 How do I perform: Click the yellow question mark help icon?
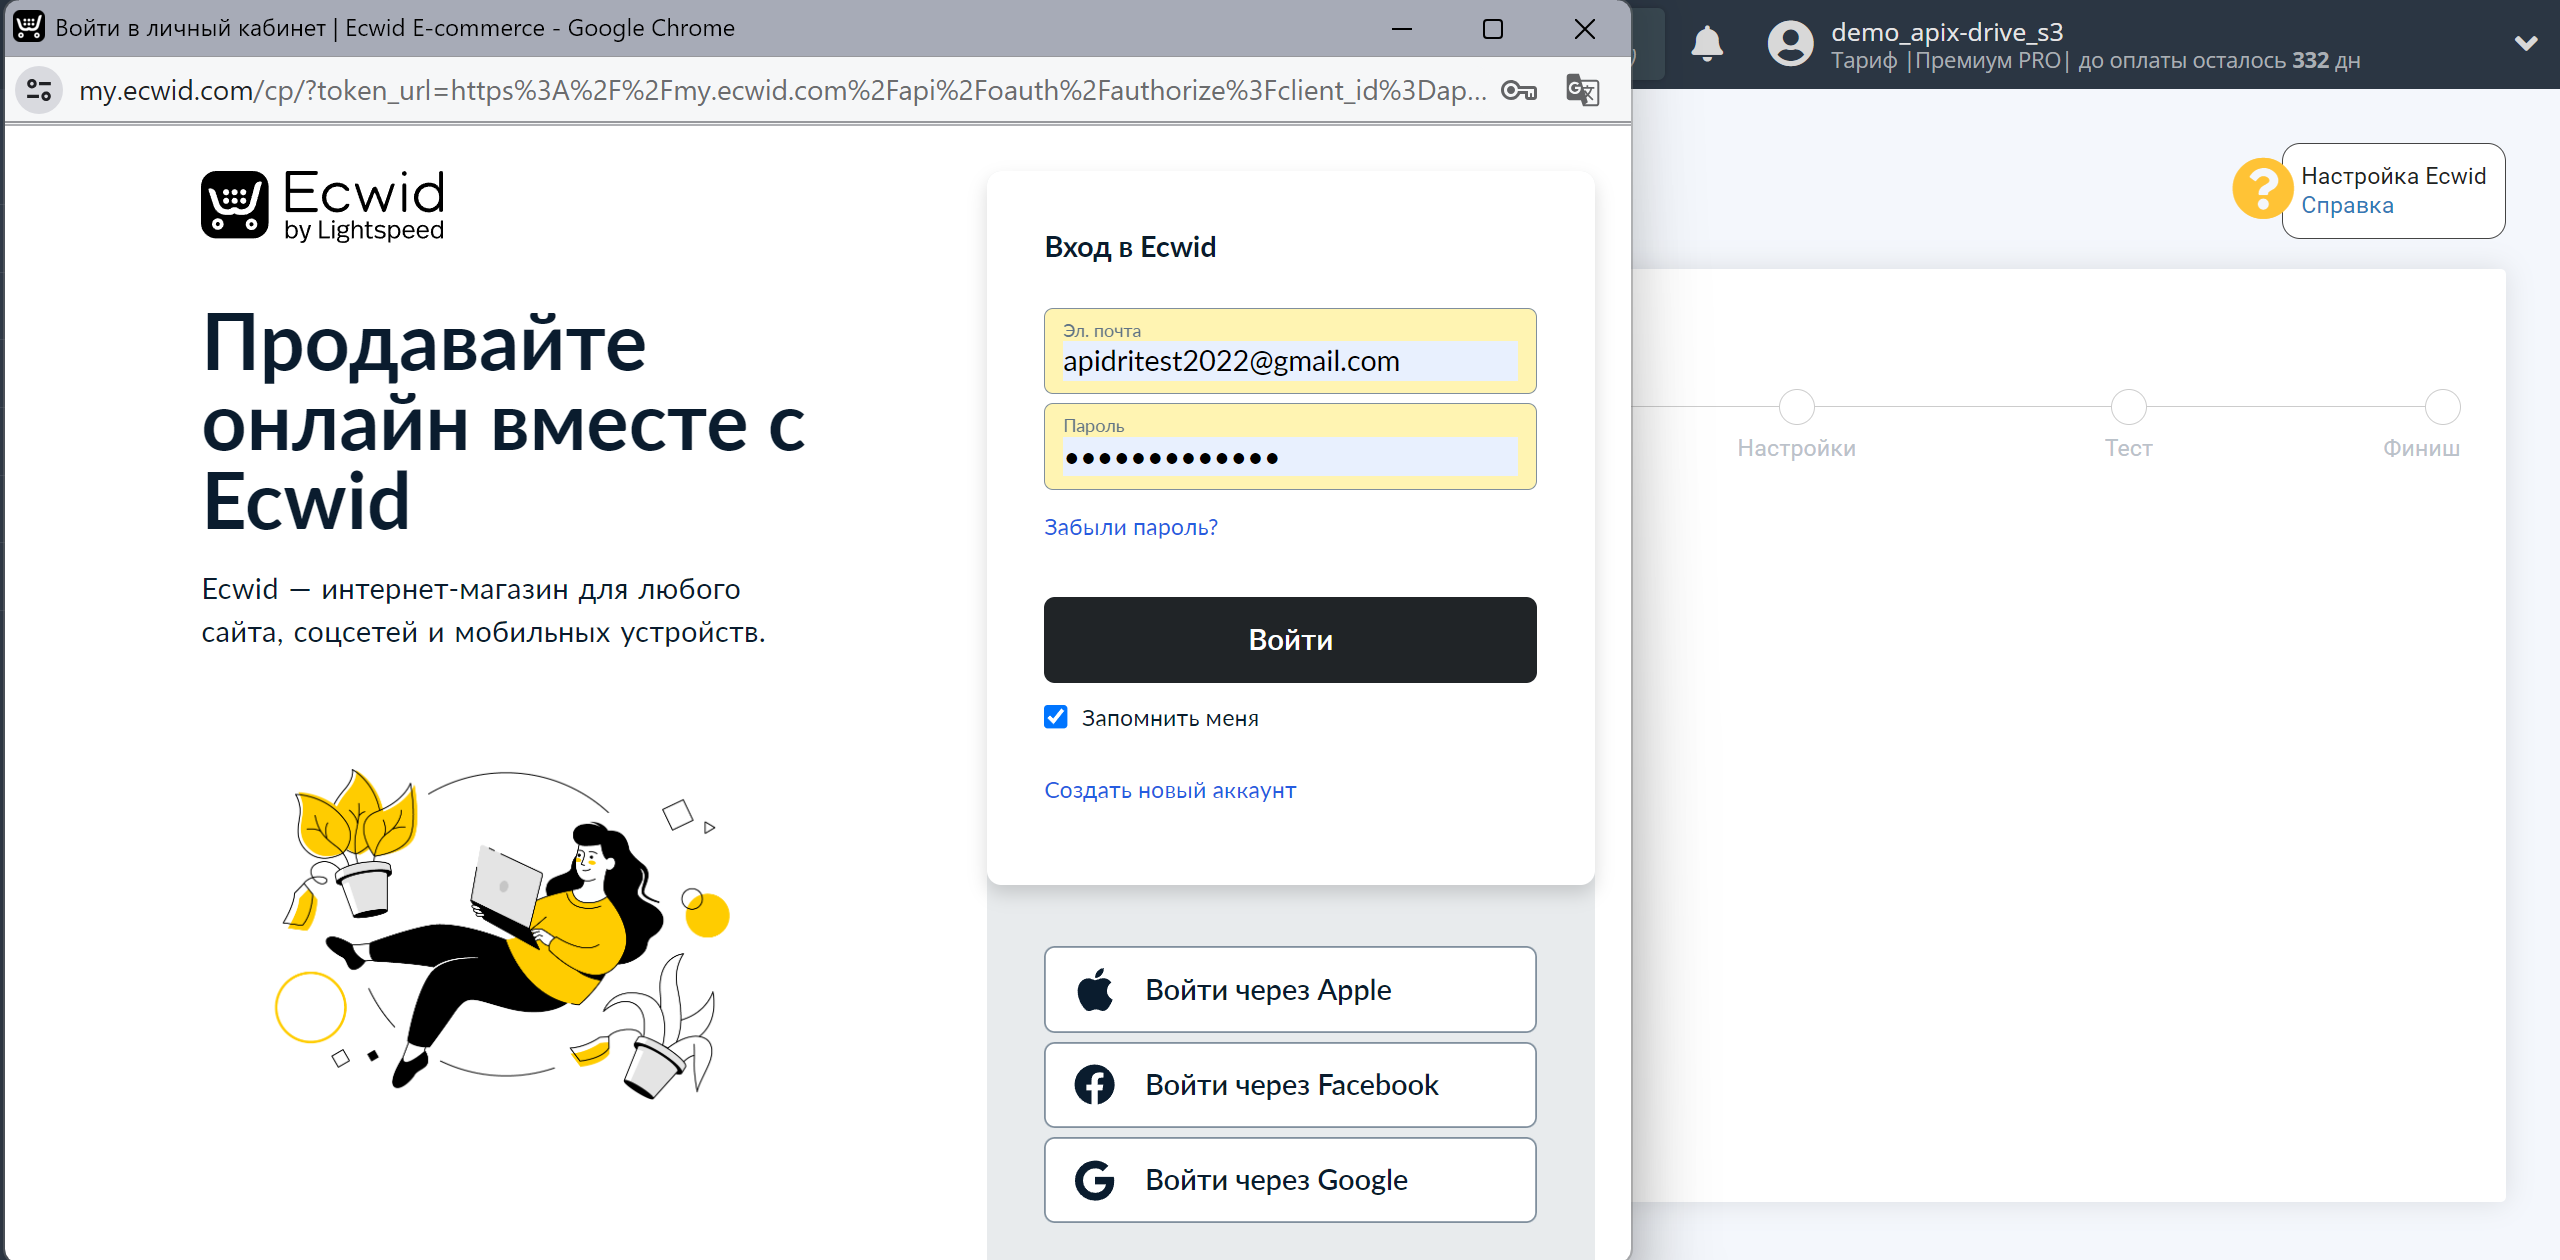tap(2262, 188)
